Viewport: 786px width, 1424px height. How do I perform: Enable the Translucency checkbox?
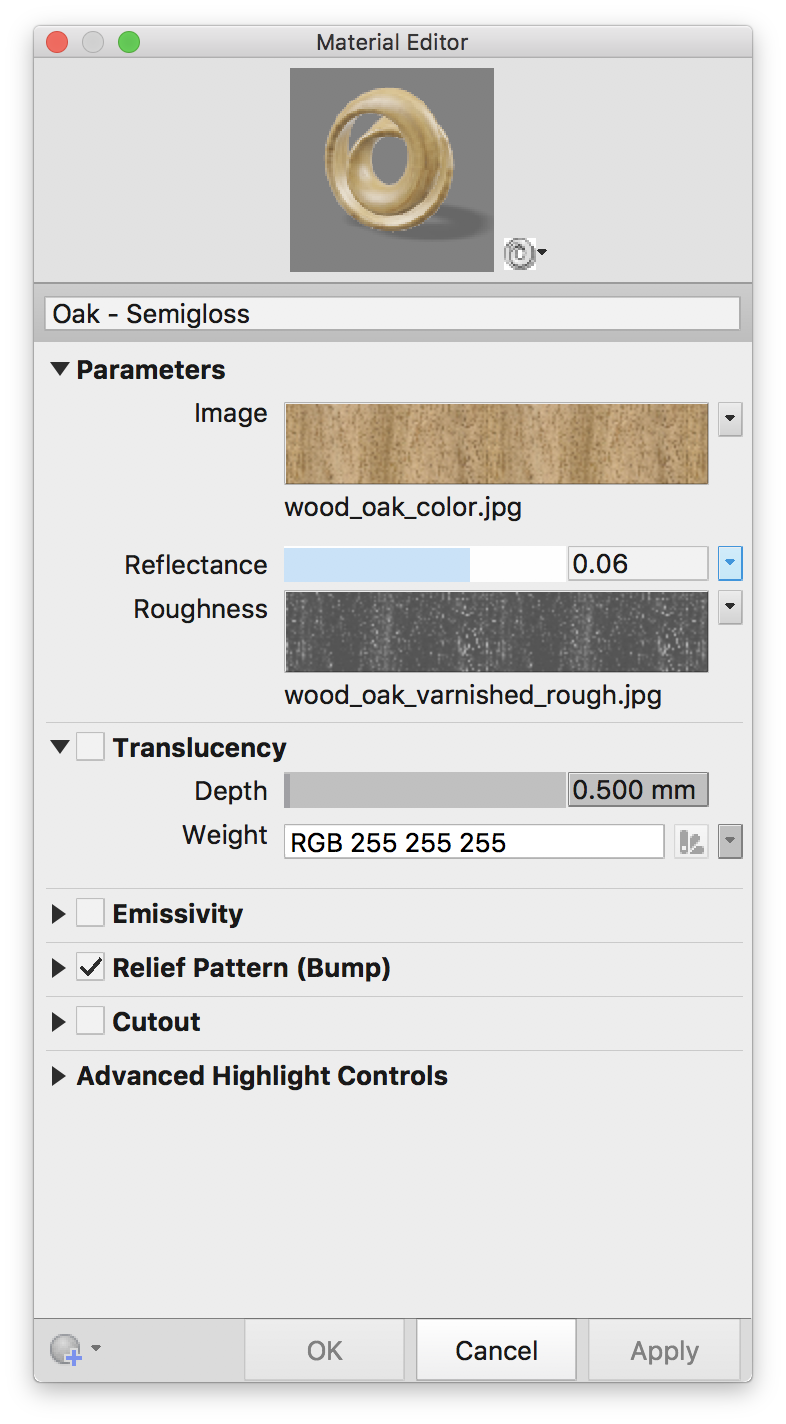[90, 746]
